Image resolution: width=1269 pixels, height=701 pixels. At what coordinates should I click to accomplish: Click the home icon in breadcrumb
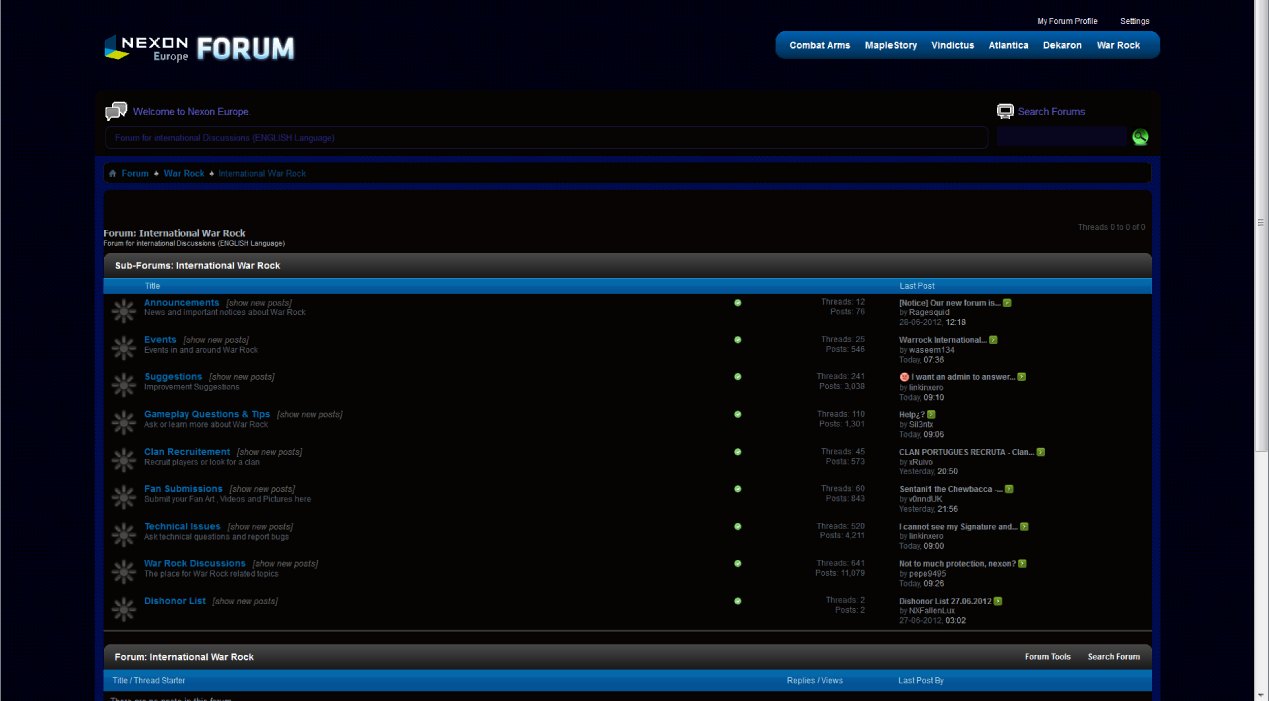tap(113, 174)
